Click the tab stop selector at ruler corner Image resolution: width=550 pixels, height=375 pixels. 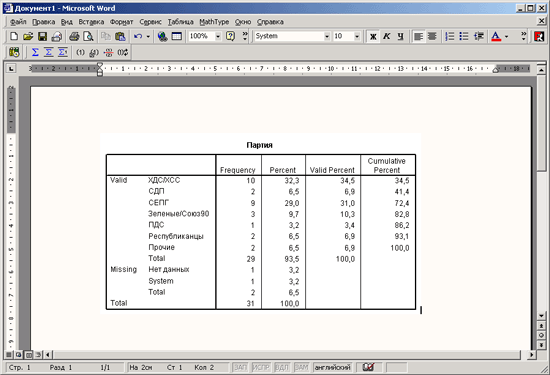point(11,69)
